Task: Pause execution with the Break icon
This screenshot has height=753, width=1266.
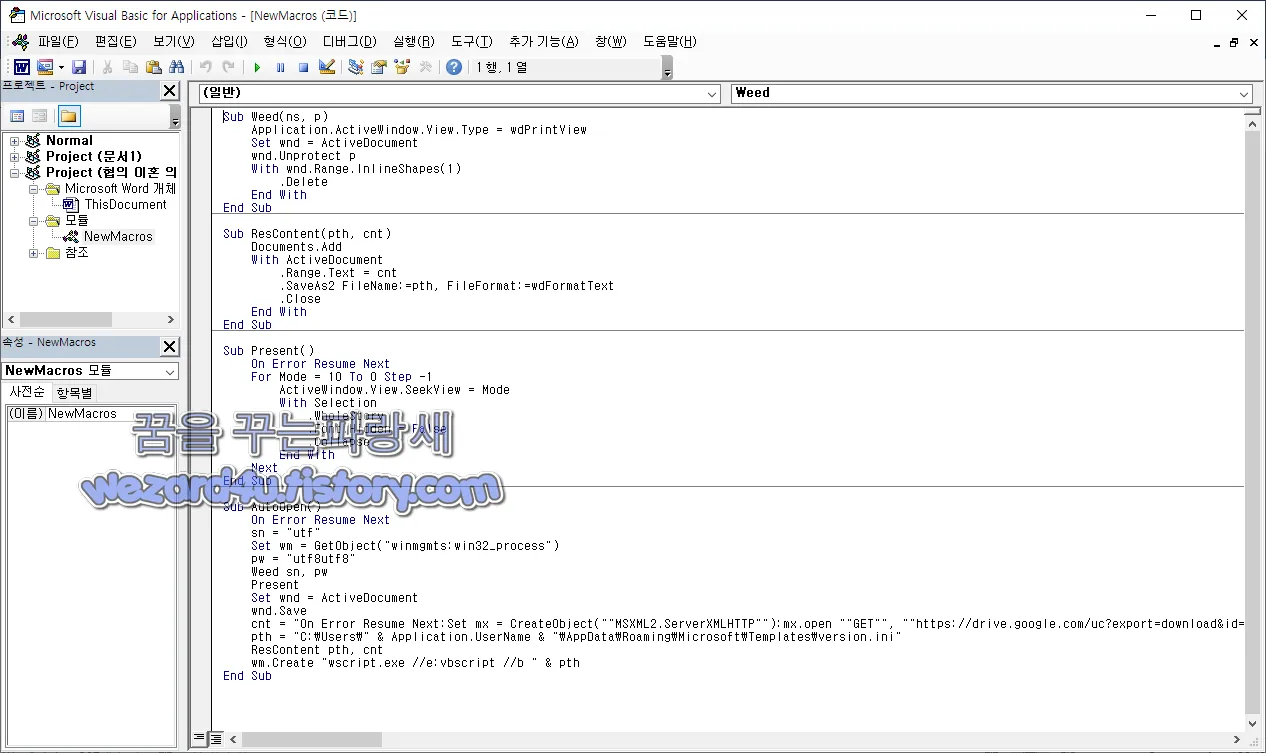Action: tap(280, 67)
